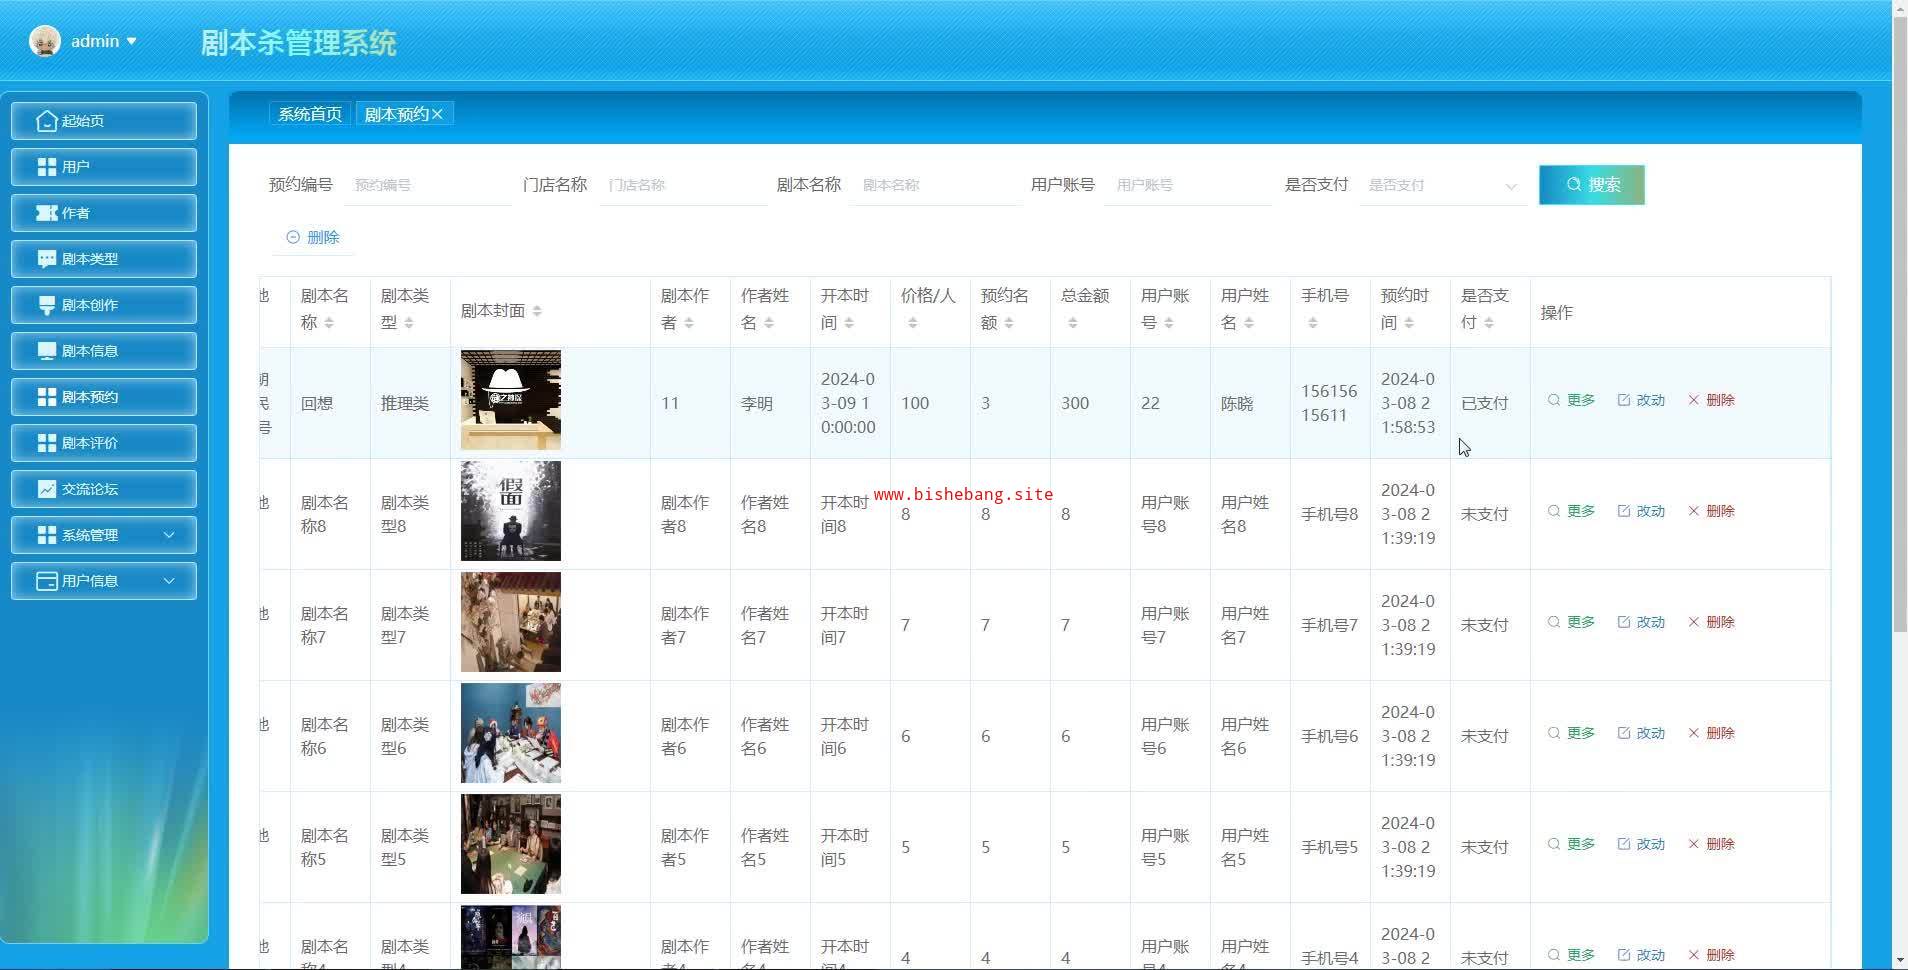Image resolution: width=1908 pixels, height=970 pixels.
Task: Close the 剧本预约 tab
Action: (x=437, y=114)
